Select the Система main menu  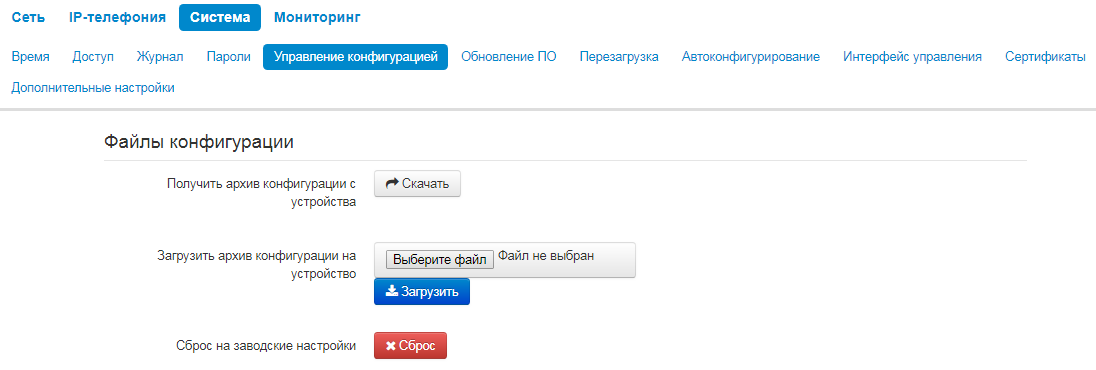tap(219, 17)
